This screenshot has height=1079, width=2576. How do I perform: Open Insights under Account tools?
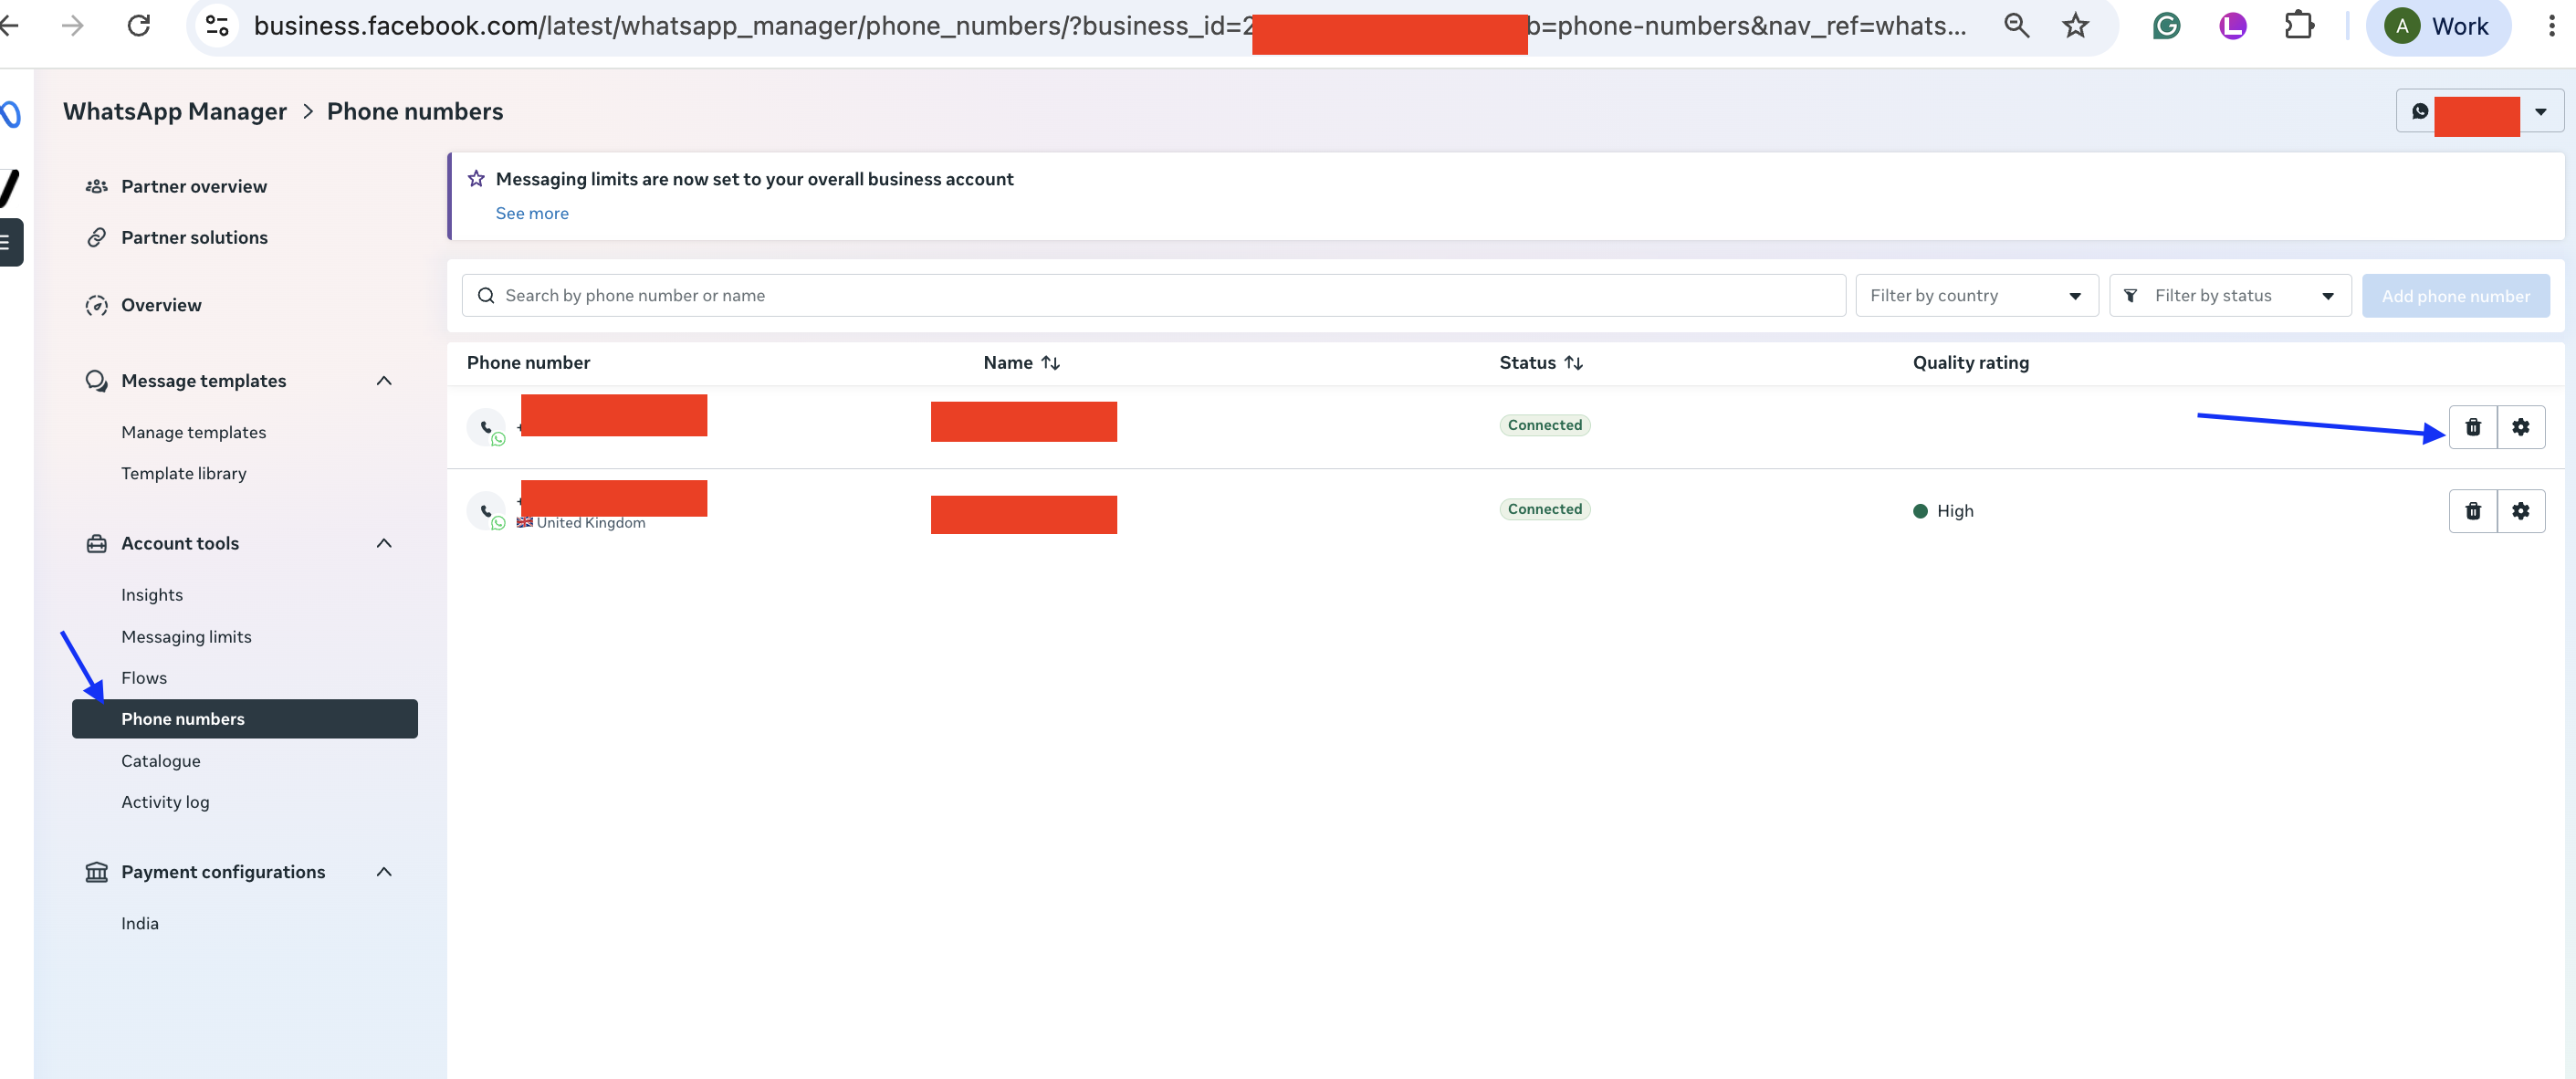click(x=152, y=595)
